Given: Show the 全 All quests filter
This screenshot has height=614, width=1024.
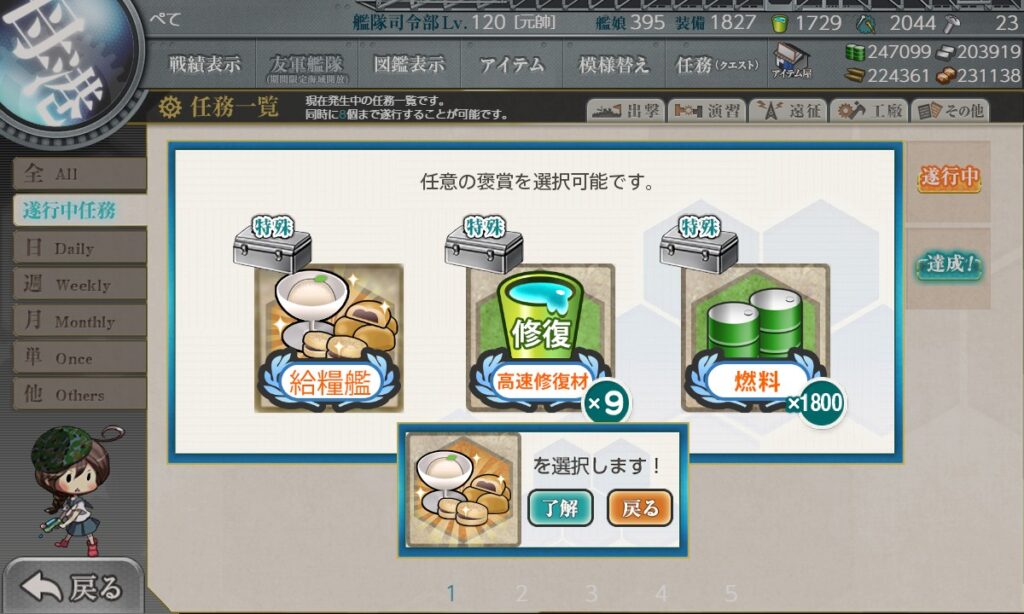Looking at the screenshot, I should coord(80,174).
